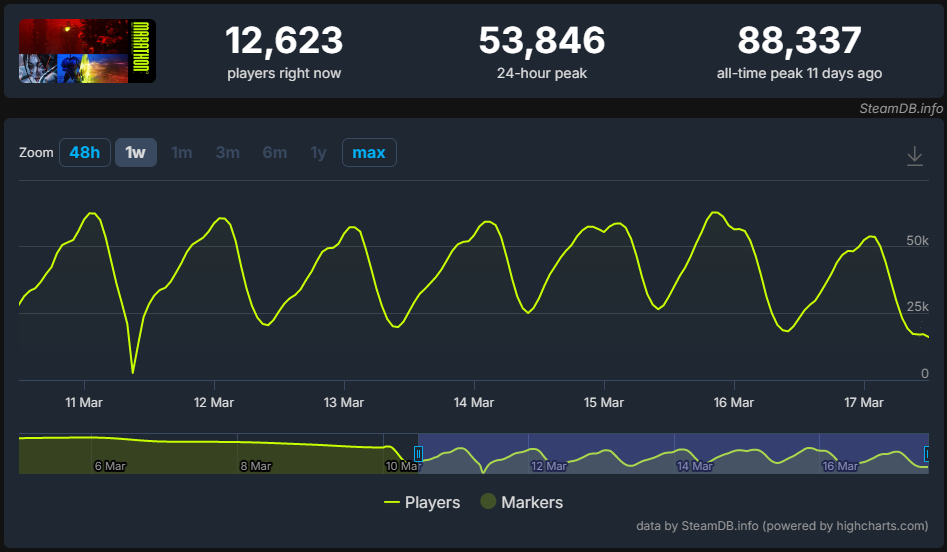This screenshot has height=552, width=947.
Task: Click the Marathon game thumbnail image
Action: pyautogui.click(x=88, y=51)
